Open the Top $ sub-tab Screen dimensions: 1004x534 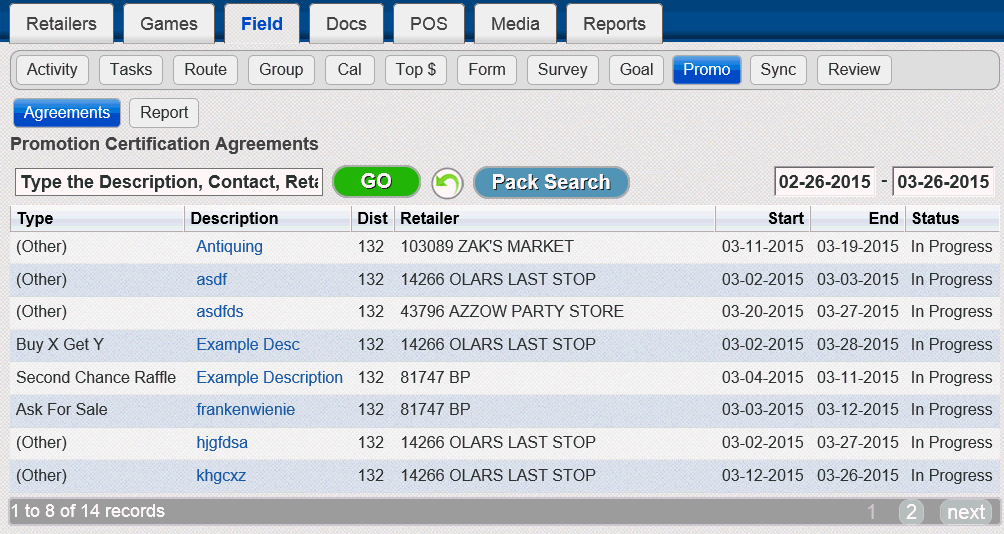[416, 70]
